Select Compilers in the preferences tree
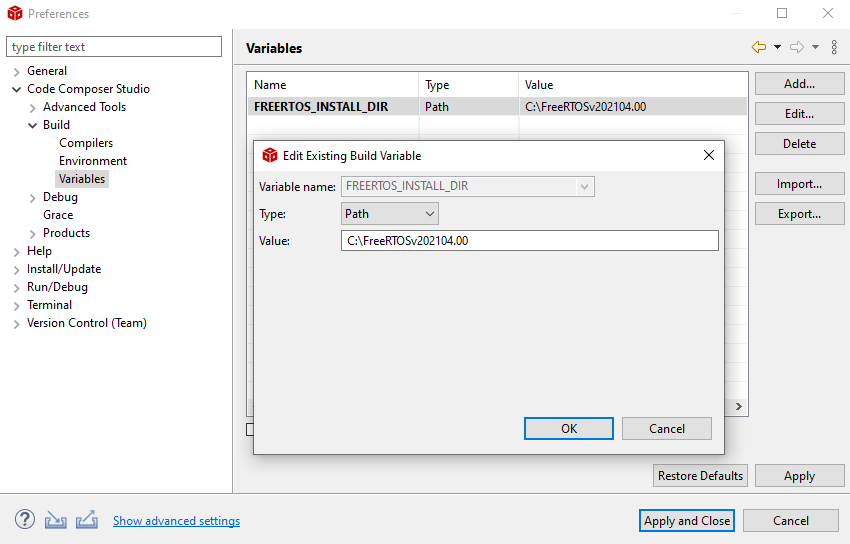 [x=86, y=143]
